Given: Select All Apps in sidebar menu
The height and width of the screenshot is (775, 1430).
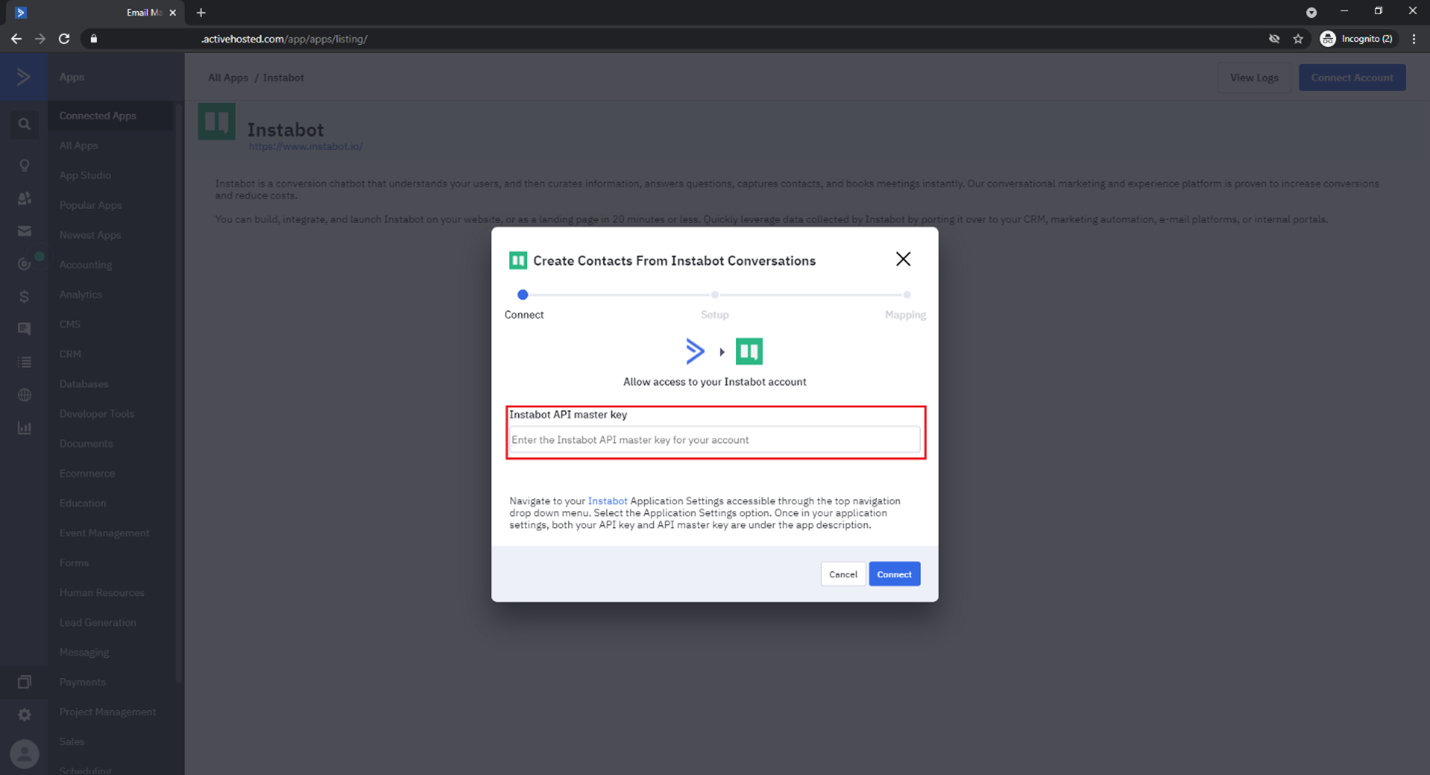Looking at the screenshot, I should [78, 146].
